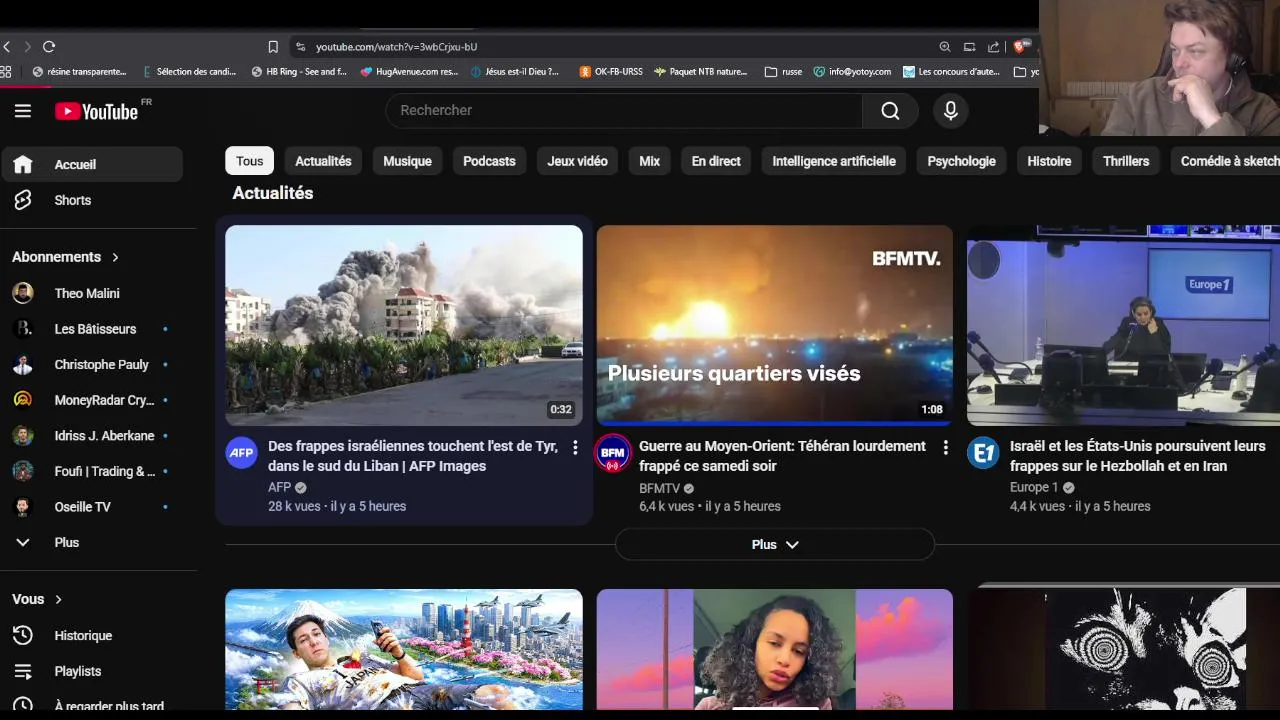Open three-dot menu of AFP video

(575, 448)
